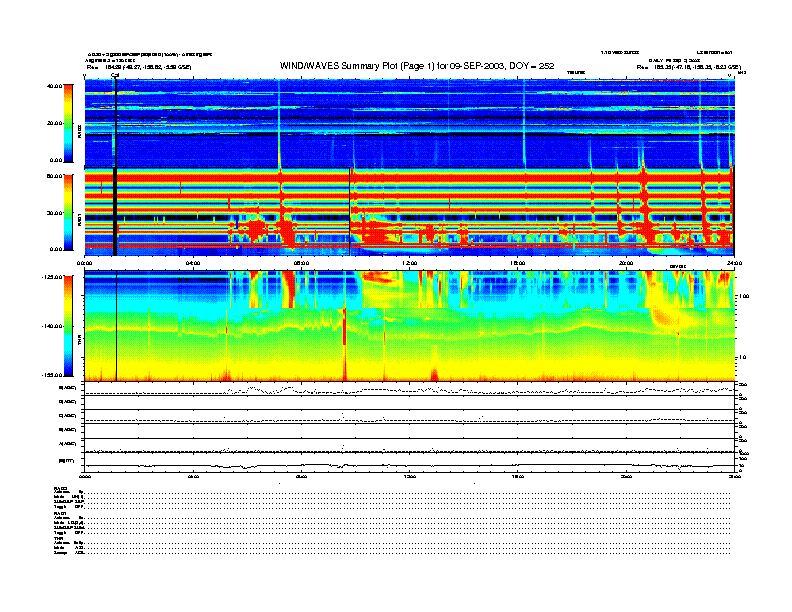Click the 12:00 time tick below the RAD1 panel

tap(409, 263)
